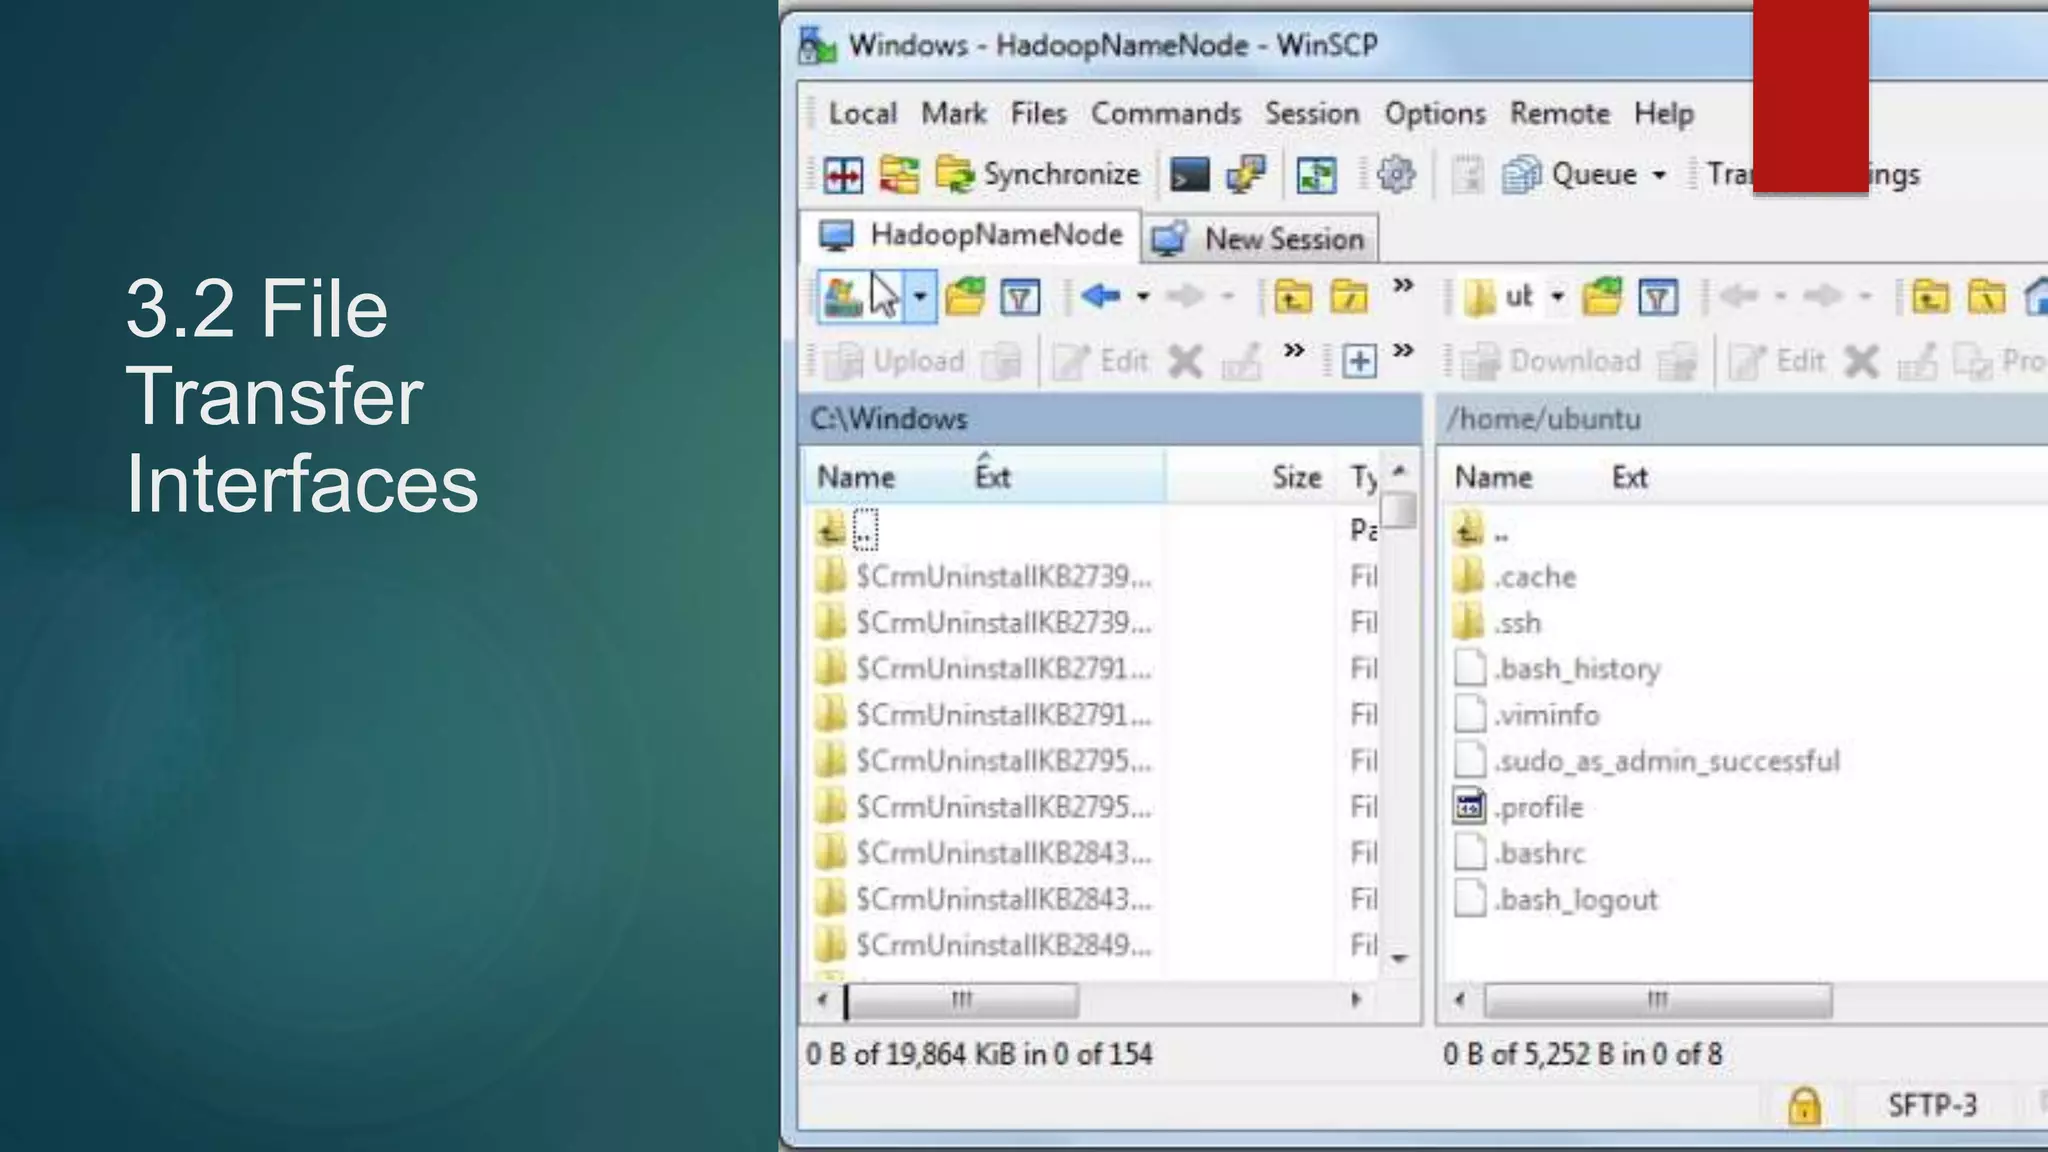Click the remote Delete X icon
This screenshot has height=1152, width=2048.
coord(1861,361)
